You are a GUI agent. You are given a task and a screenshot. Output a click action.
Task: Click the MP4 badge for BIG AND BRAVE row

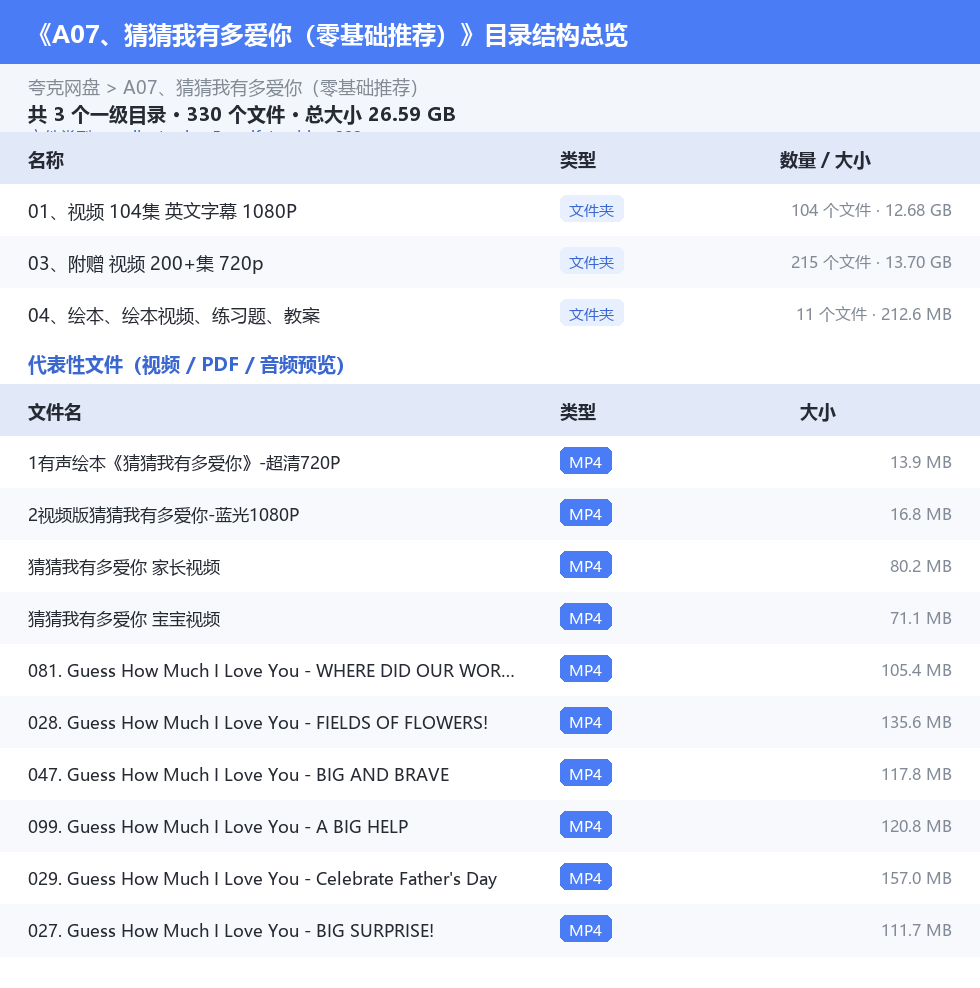(585, 774)
